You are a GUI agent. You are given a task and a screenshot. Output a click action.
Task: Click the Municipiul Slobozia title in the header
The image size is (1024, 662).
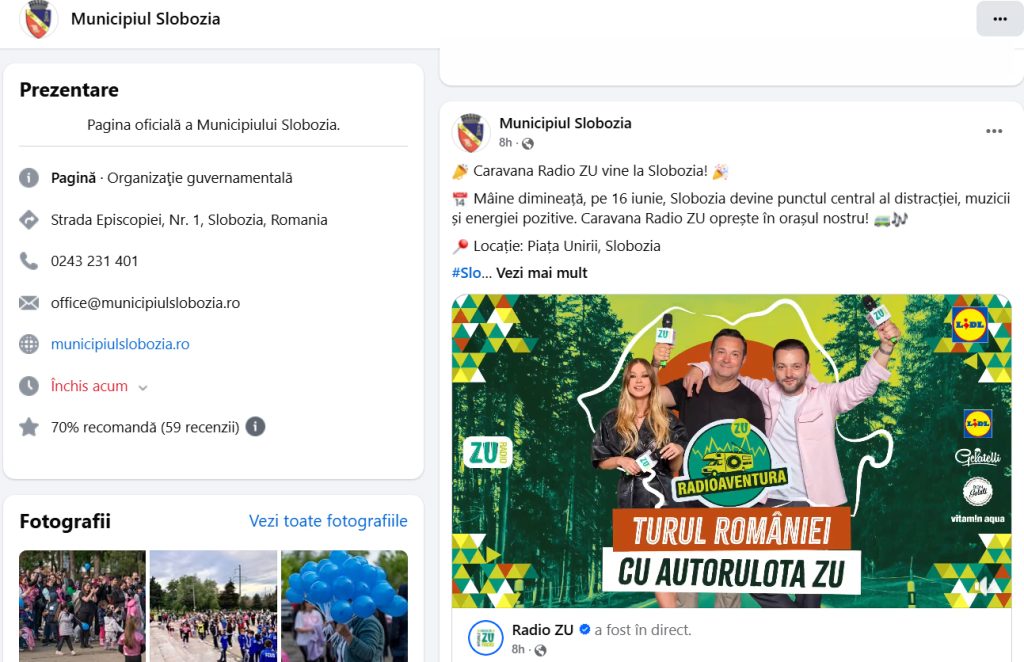click(x=146, y=19)
